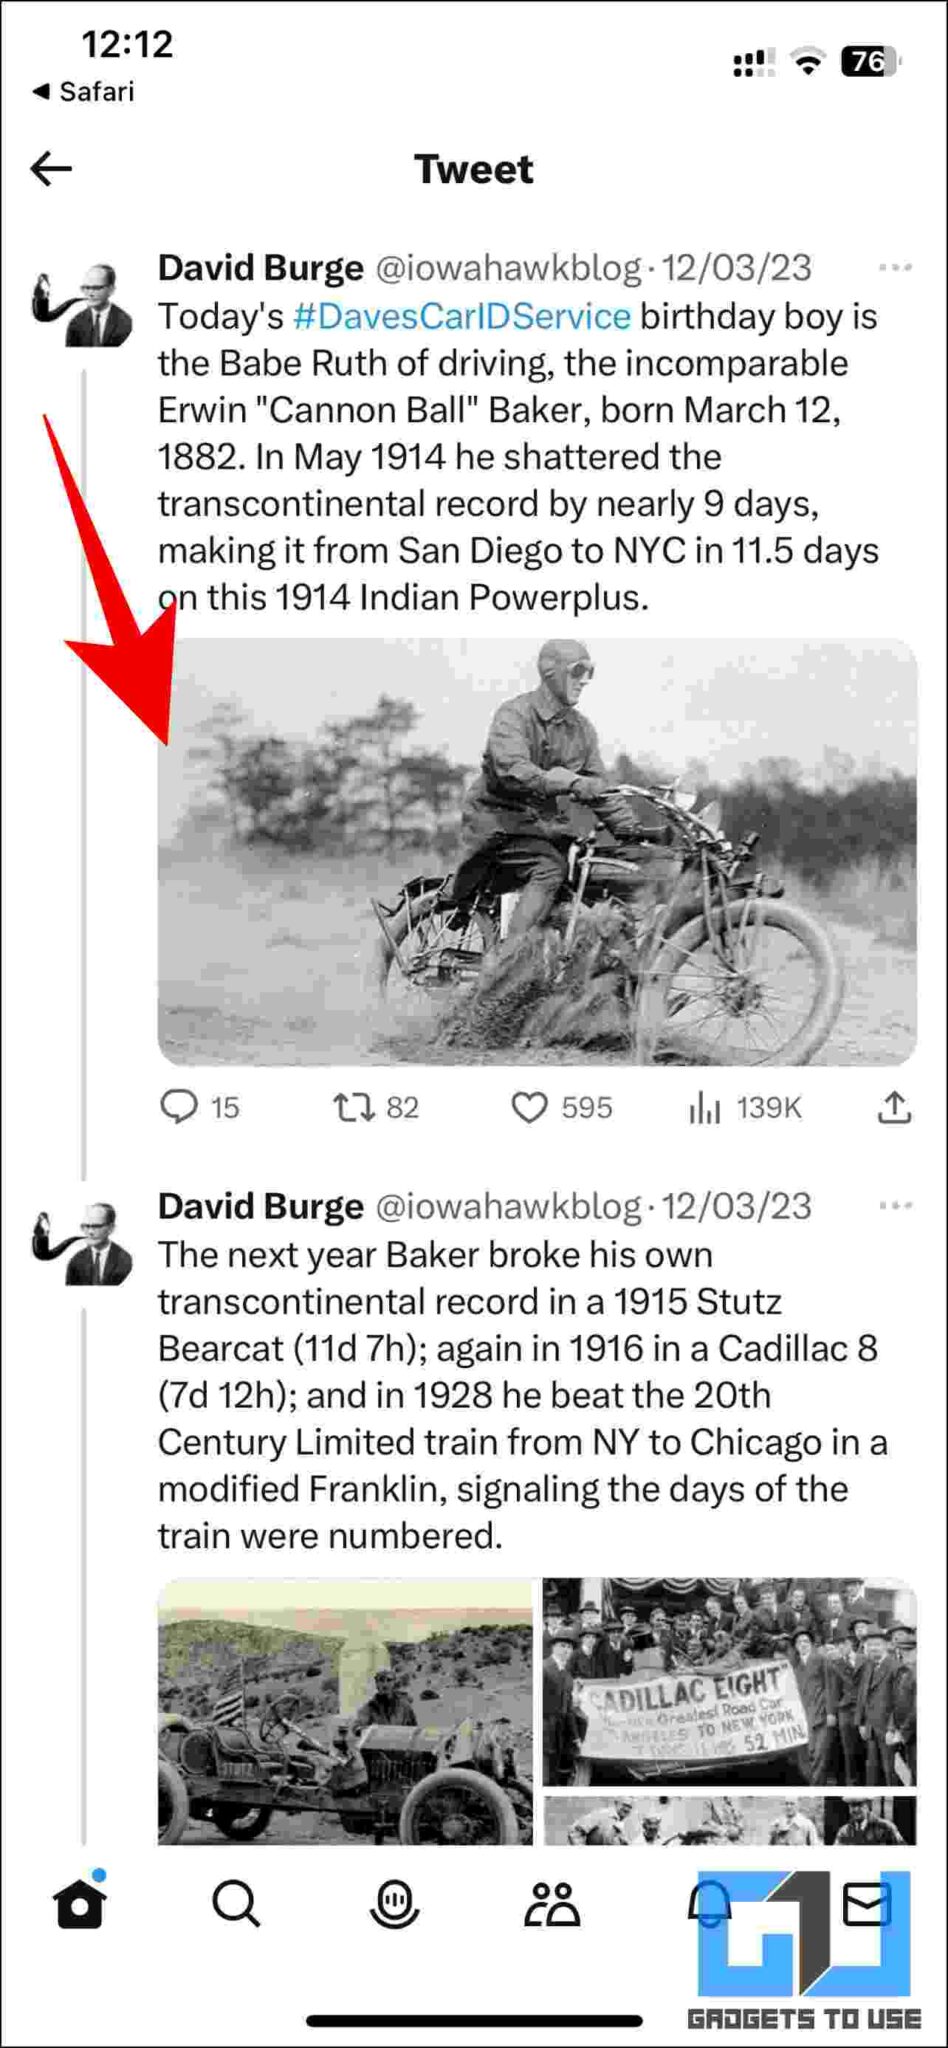Screen dimensions: 948x2048
Task: Open Direct Messages envelope icon
Action: click(868, 1902)
